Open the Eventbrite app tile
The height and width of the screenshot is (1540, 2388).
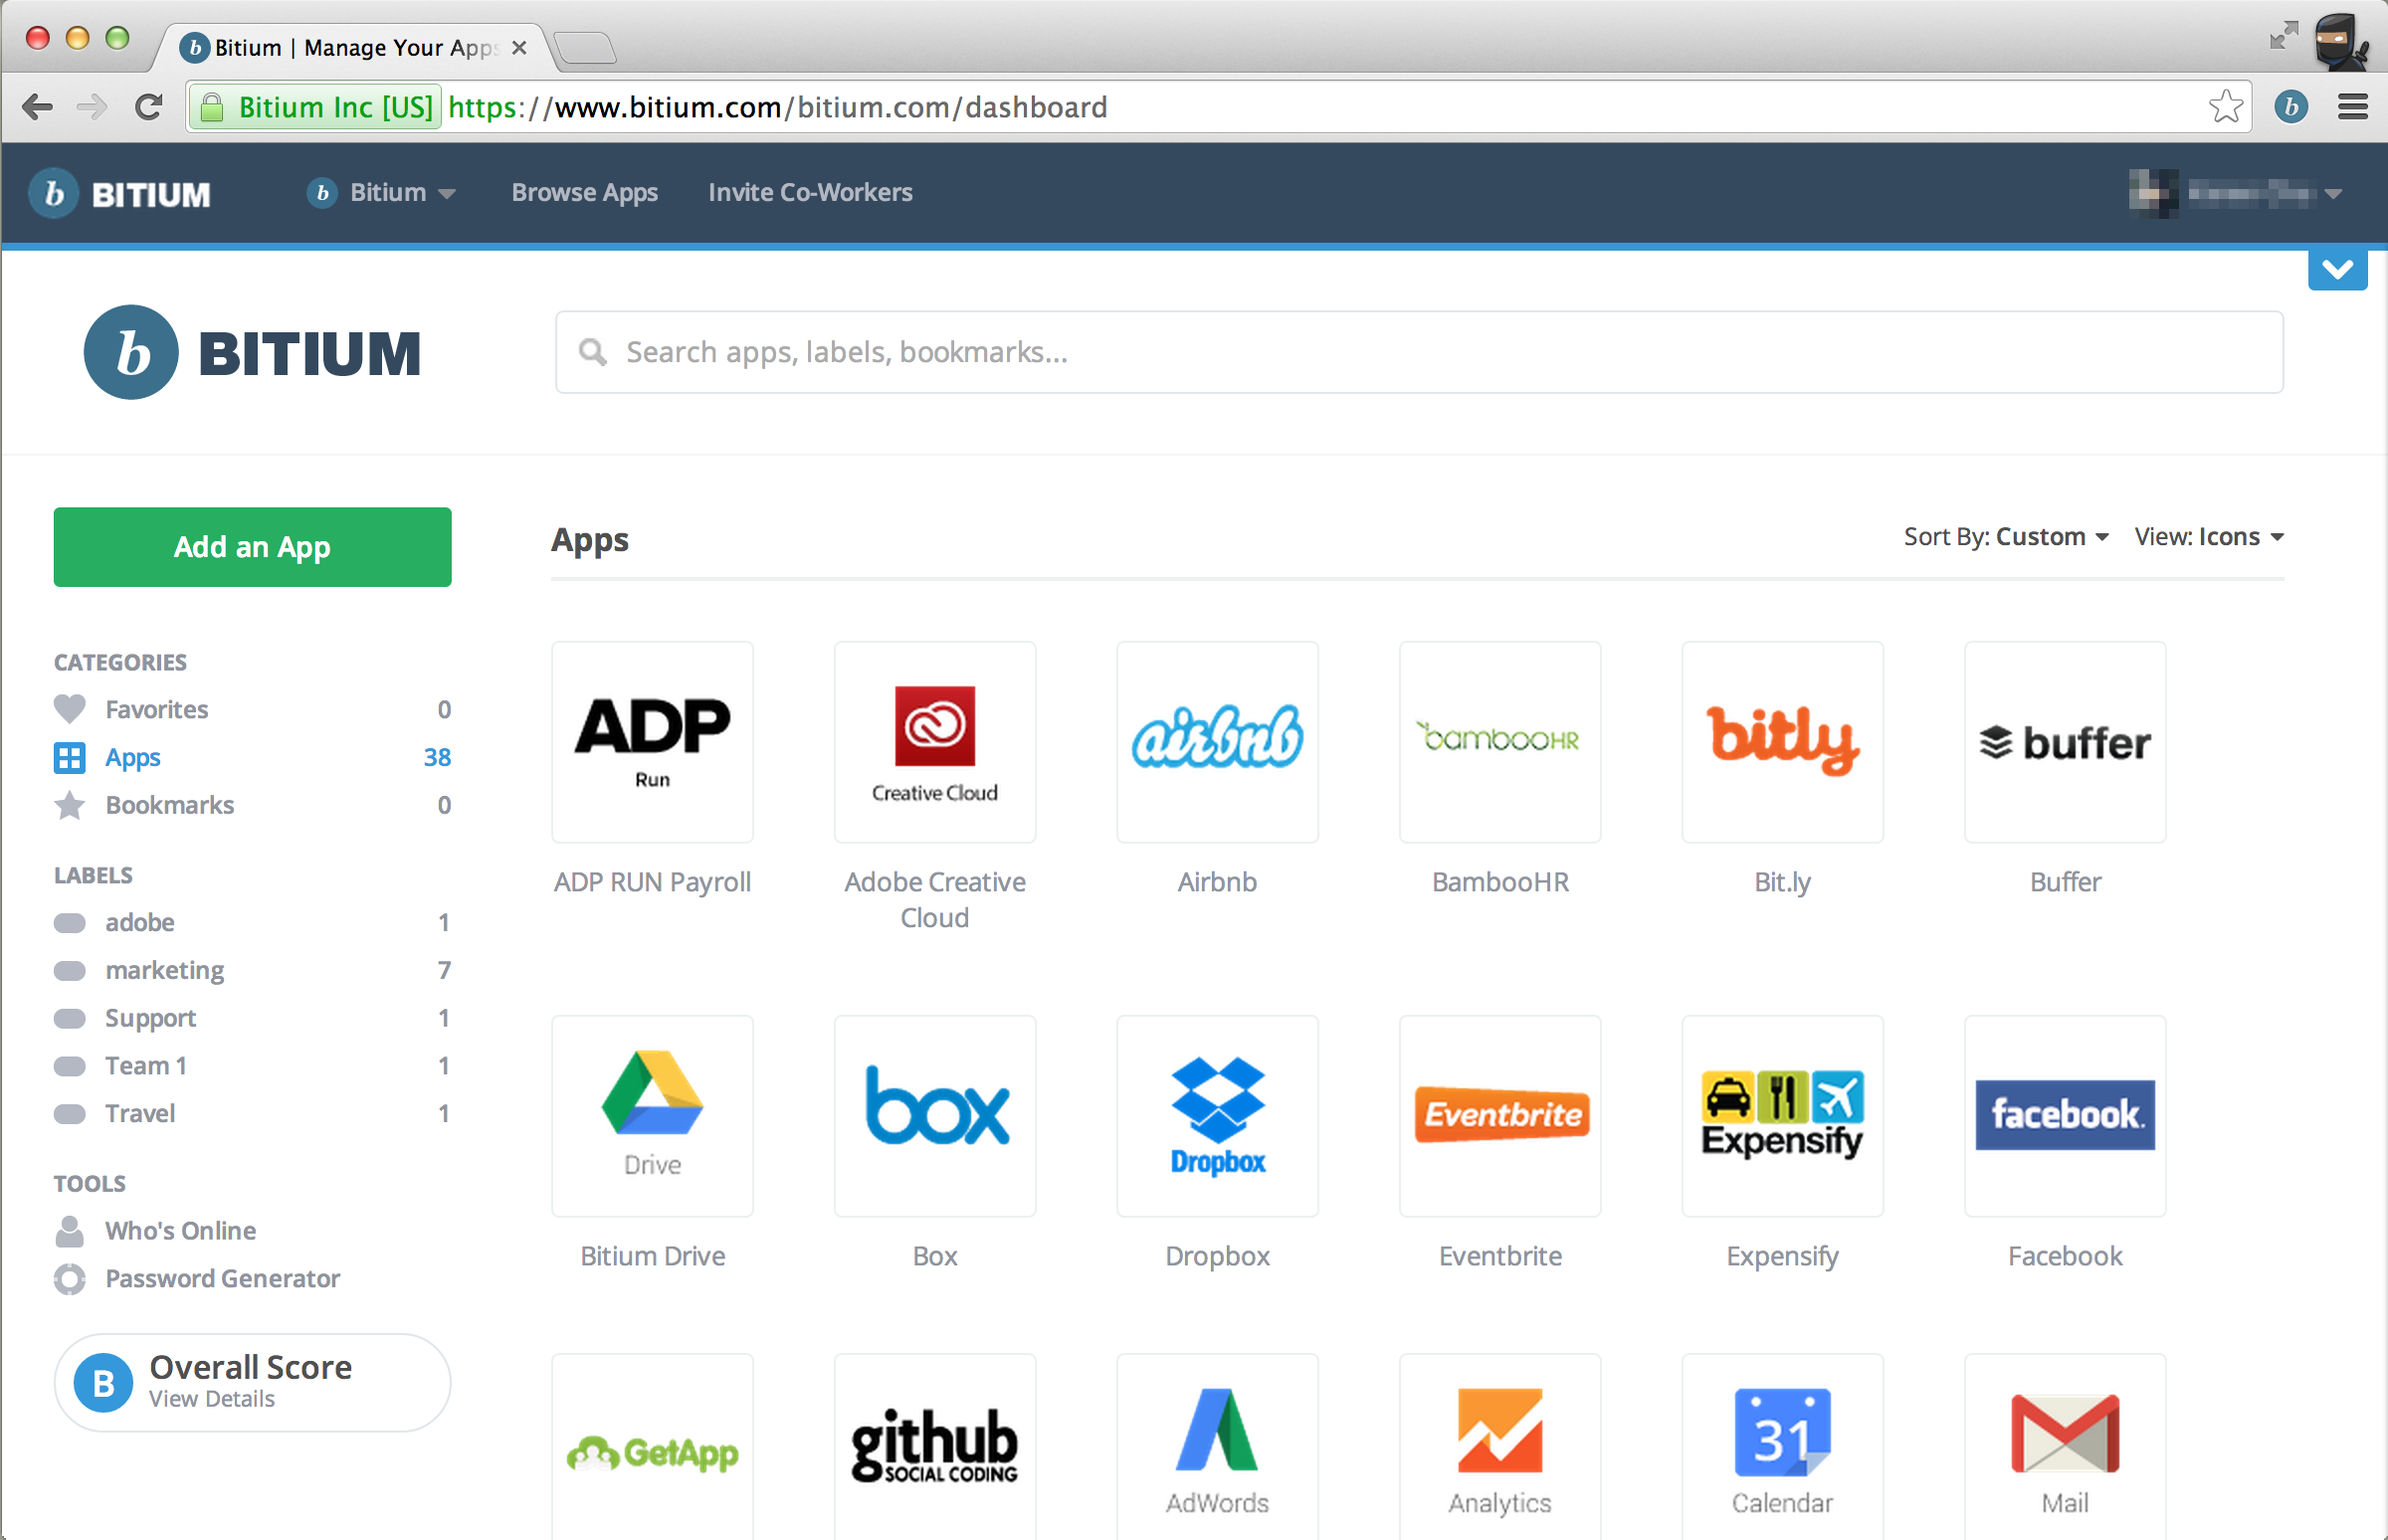[1500, 1116]
